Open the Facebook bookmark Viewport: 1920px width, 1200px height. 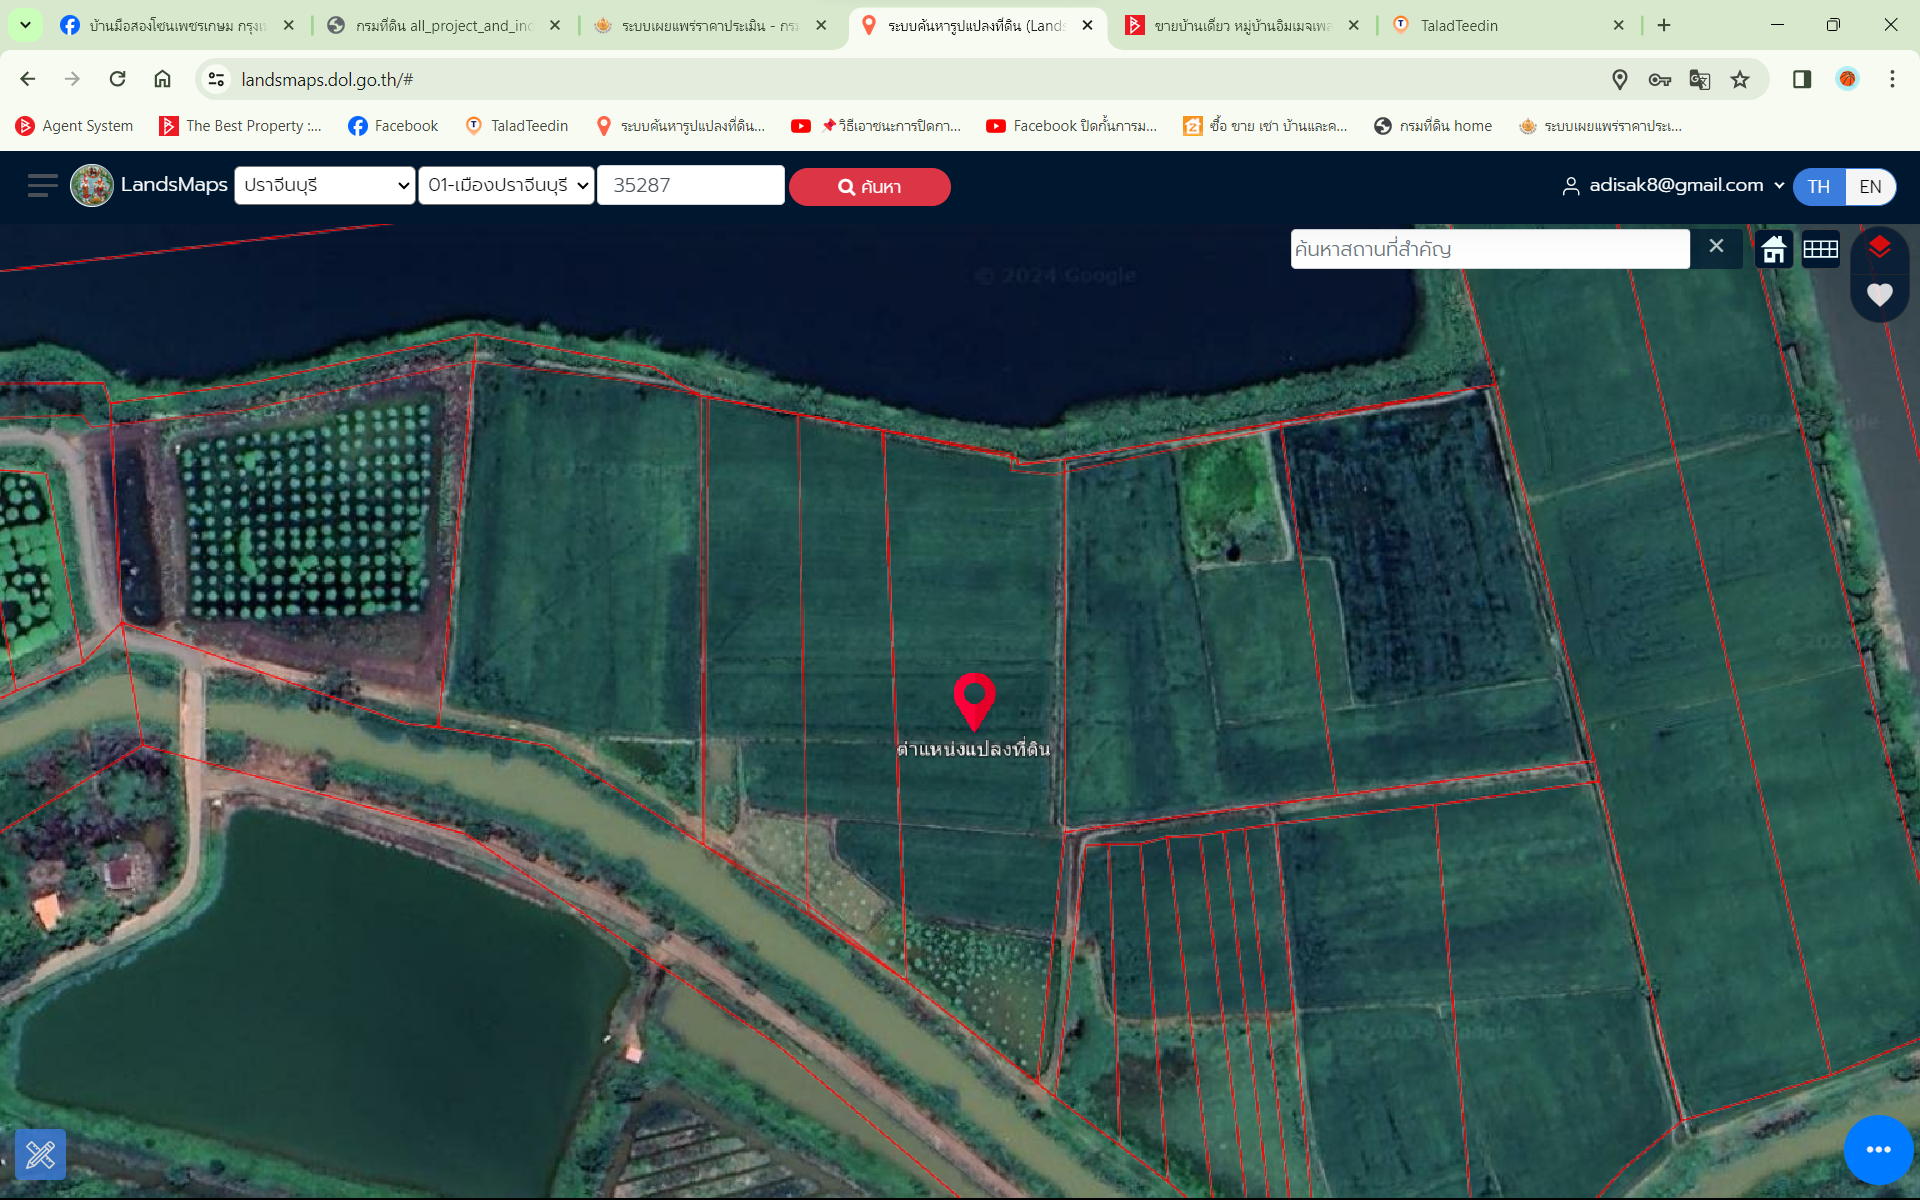point(393,126)
